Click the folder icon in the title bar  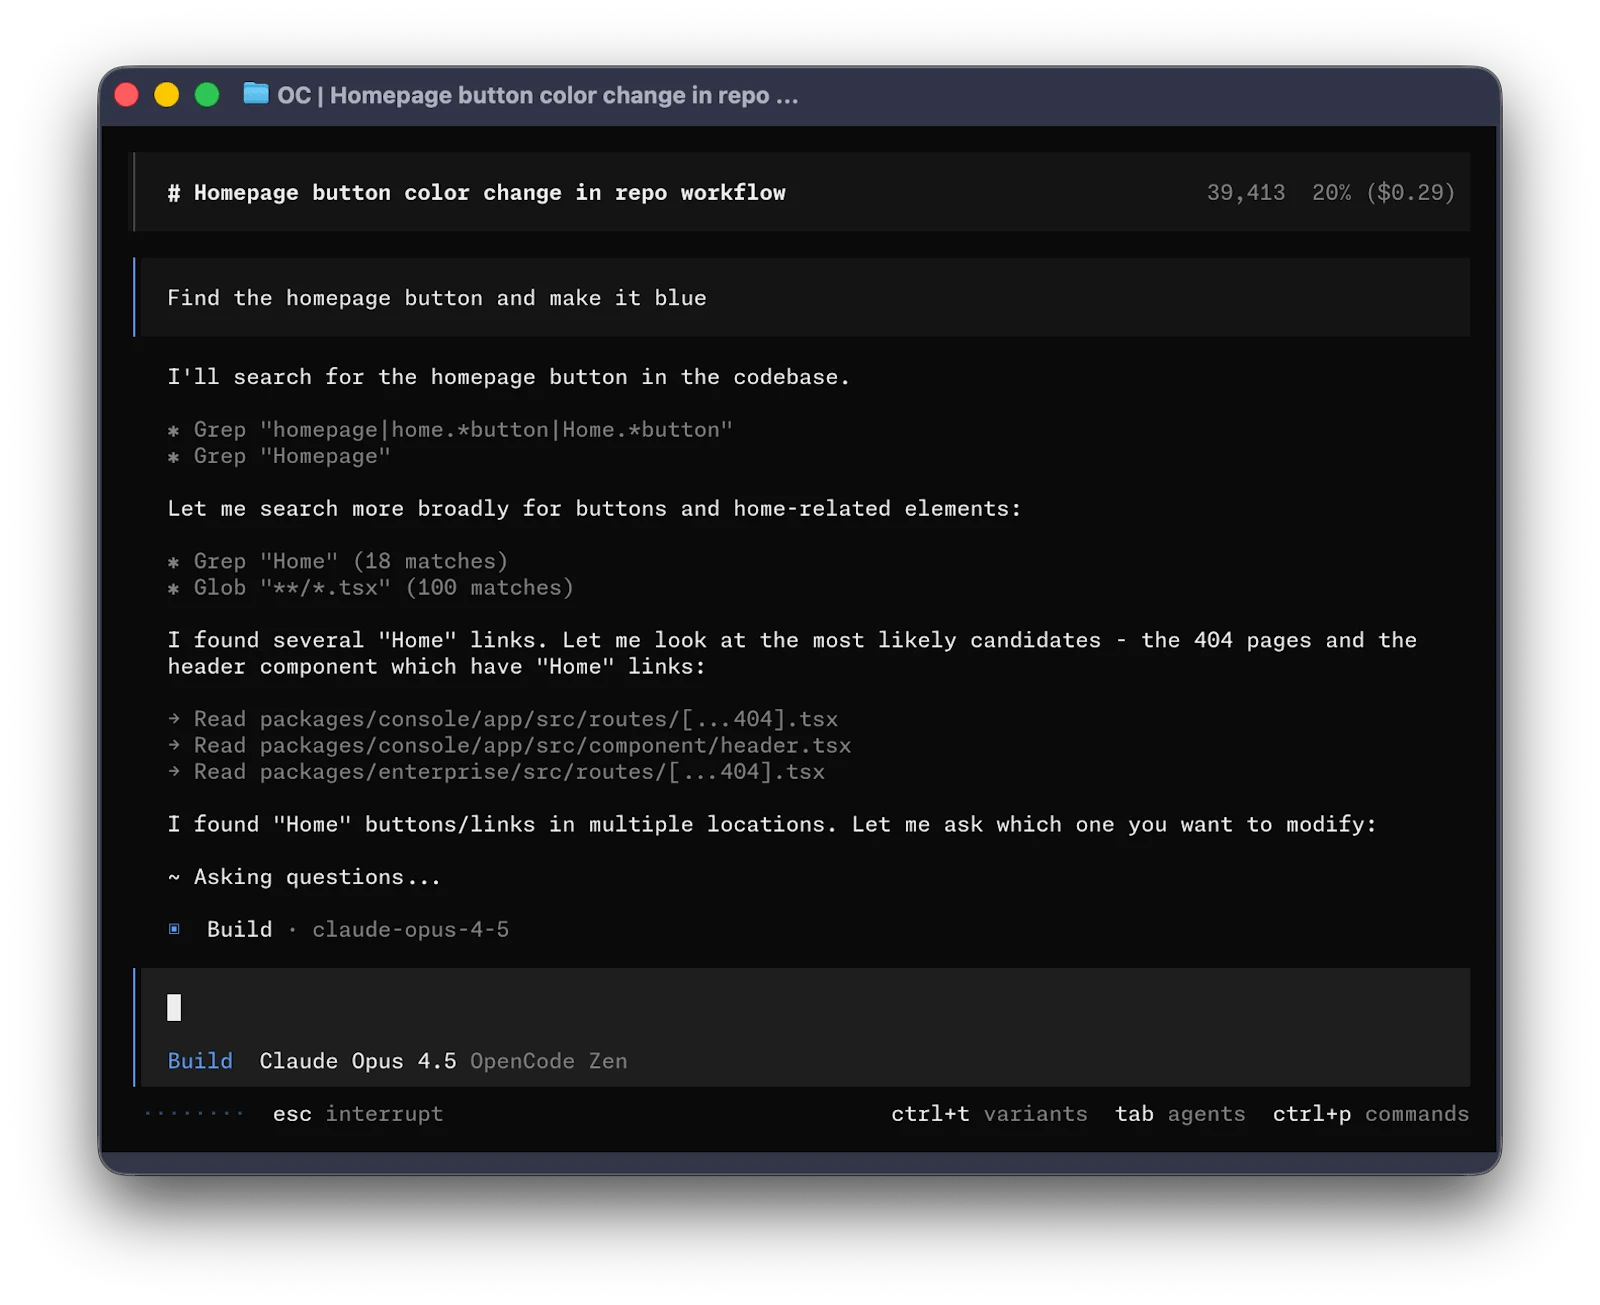256,94
